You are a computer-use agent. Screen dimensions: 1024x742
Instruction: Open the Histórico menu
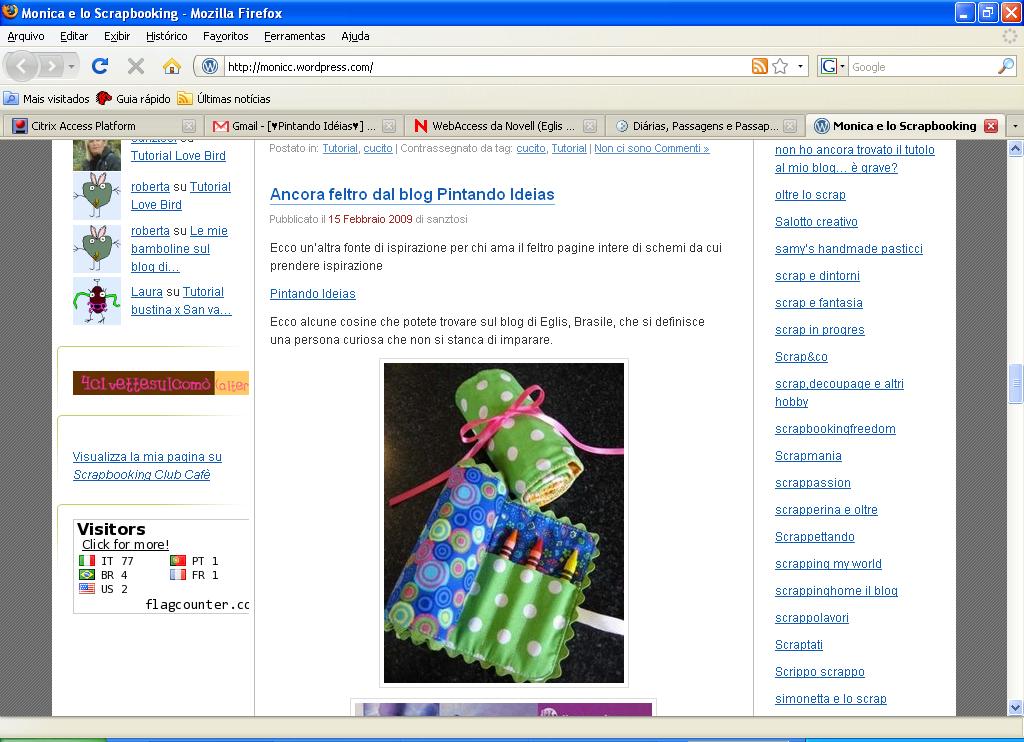[167, 37]
